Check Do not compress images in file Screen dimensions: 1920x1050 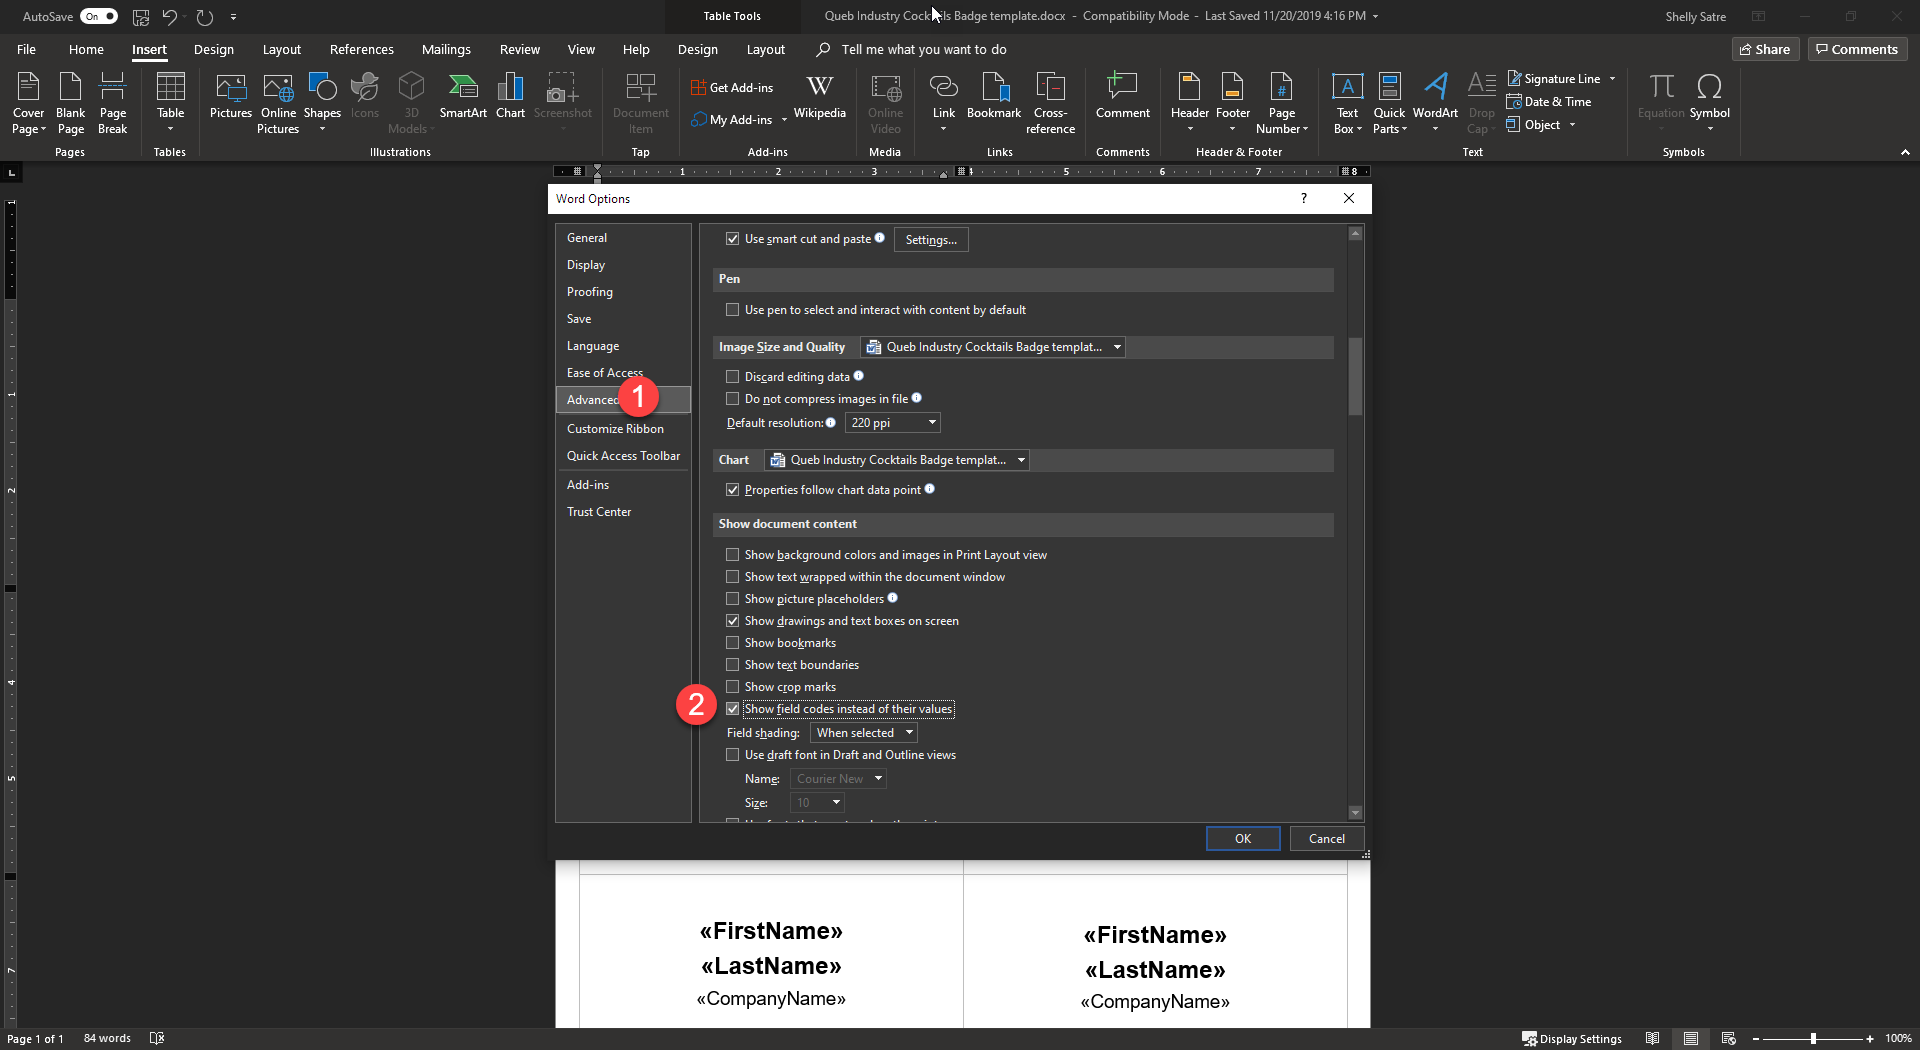[x=733, y=399]
